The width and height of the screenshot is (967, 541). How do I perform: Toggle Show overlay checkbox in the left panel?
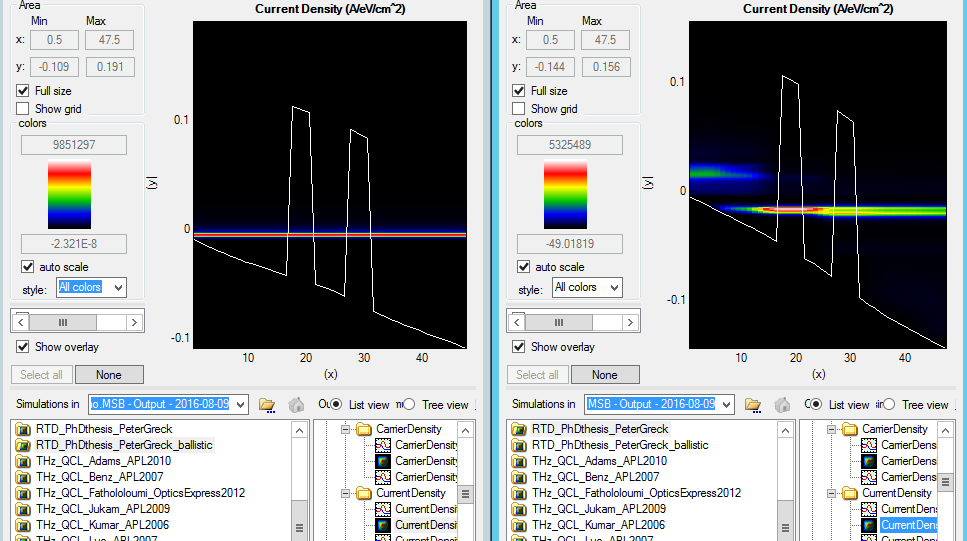click(x=23, y=347)
